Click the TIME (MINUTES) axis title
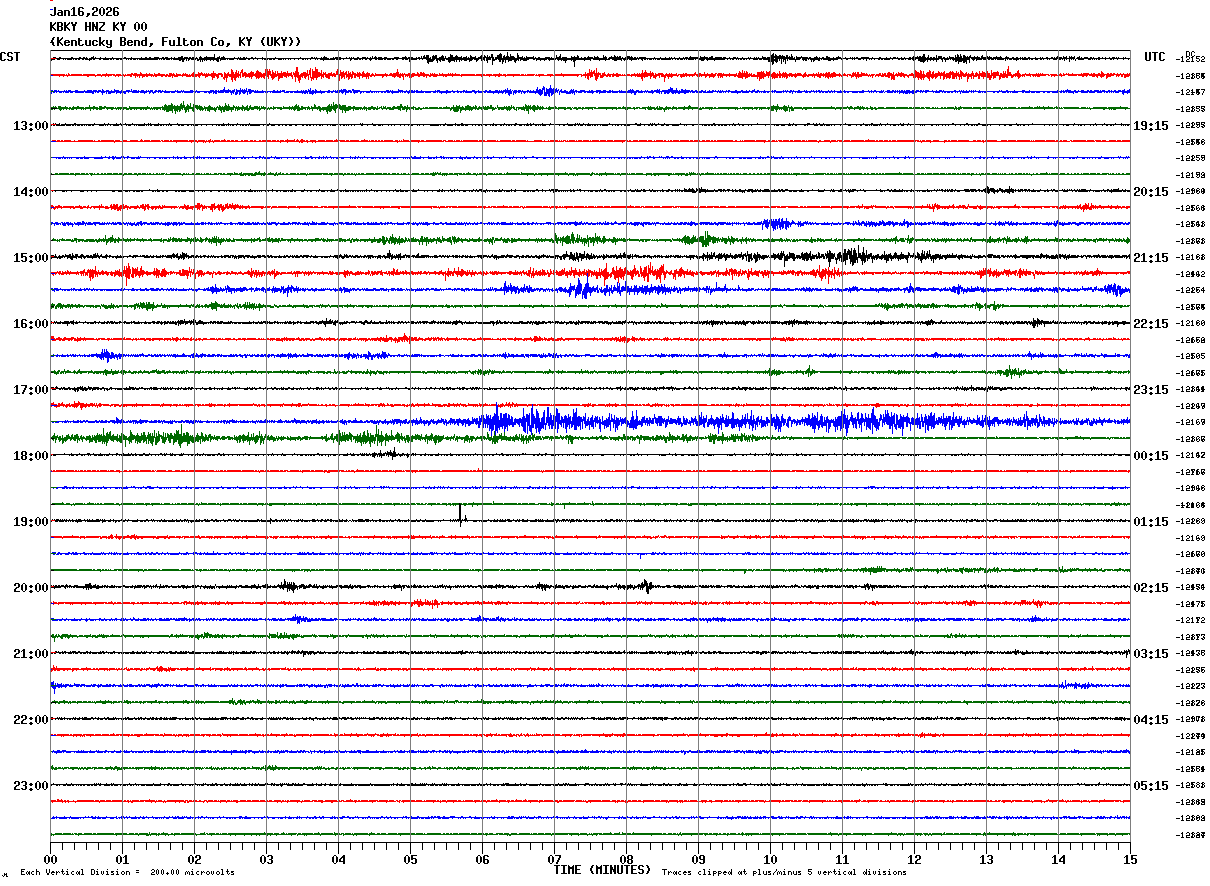 pos(602,870)
